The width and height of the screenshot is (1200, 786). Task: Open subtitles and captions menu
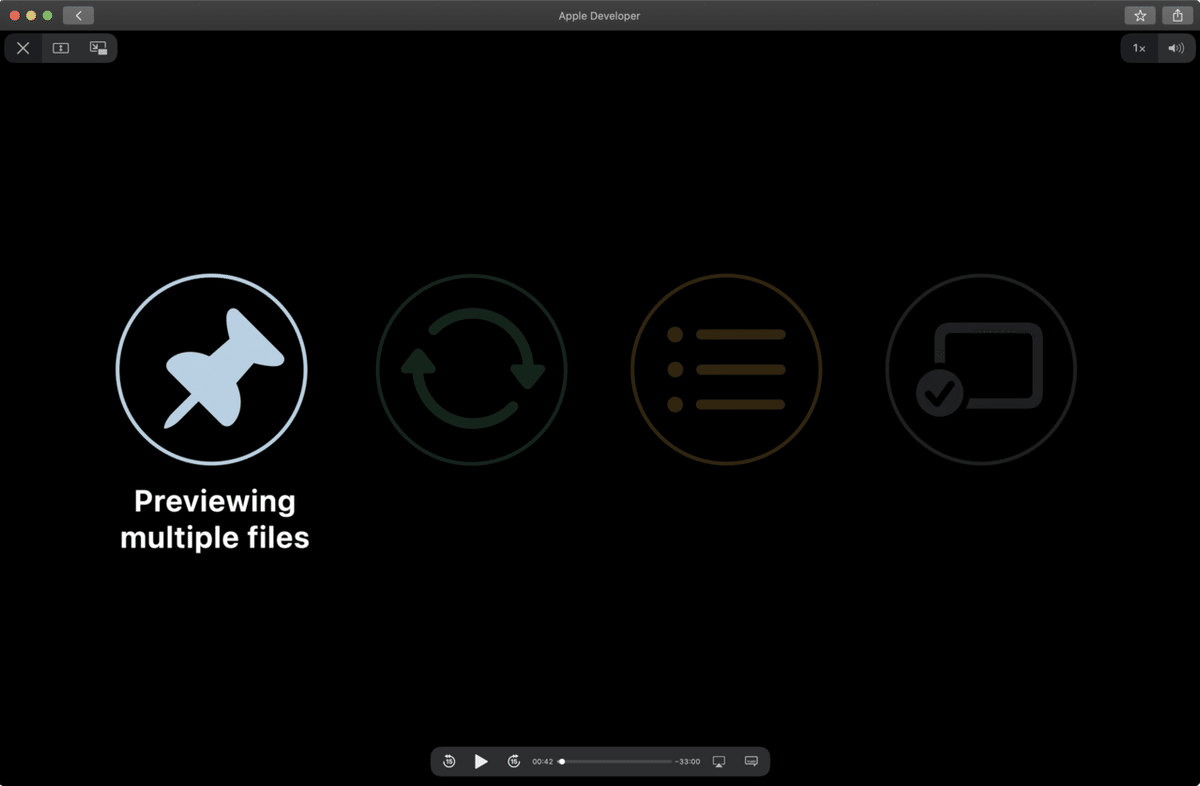click(x=751, y=762)
